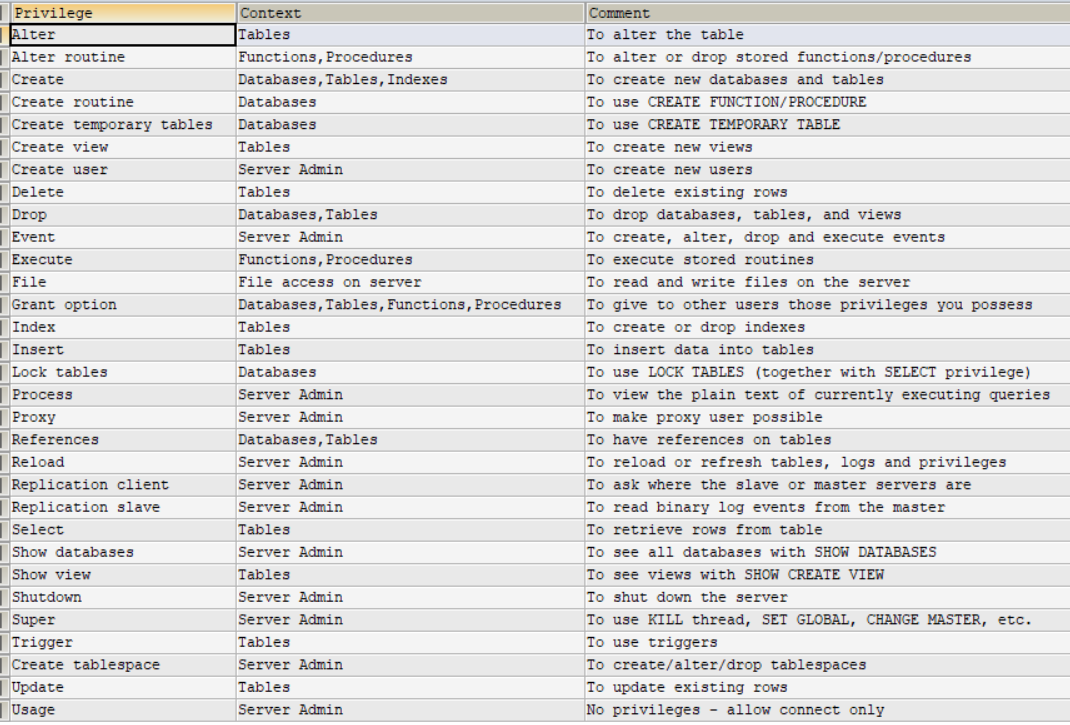The height and width of the screenshot is (725, 1070).
Task: Click the row selector beside Trigger
Action: click(4, 642)
